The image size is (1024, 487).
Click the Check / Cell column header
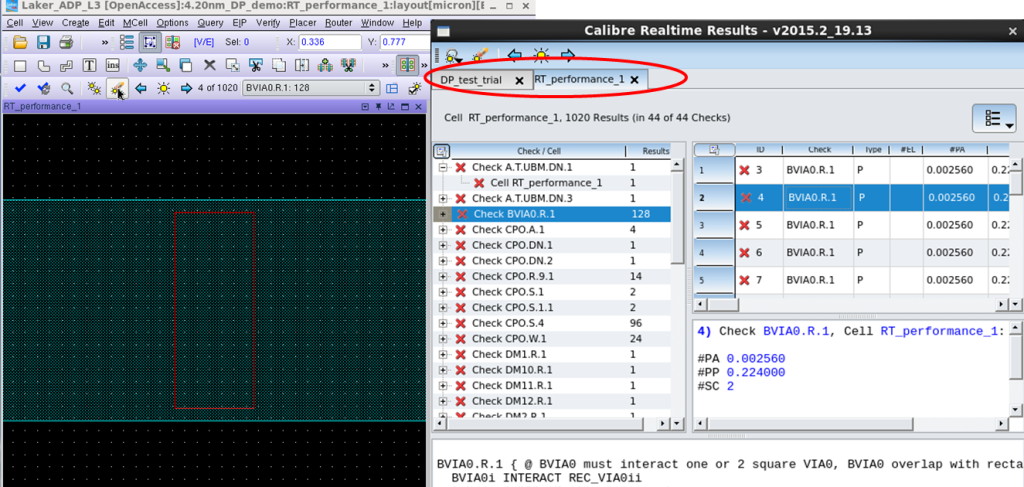(x=538, y=151)
